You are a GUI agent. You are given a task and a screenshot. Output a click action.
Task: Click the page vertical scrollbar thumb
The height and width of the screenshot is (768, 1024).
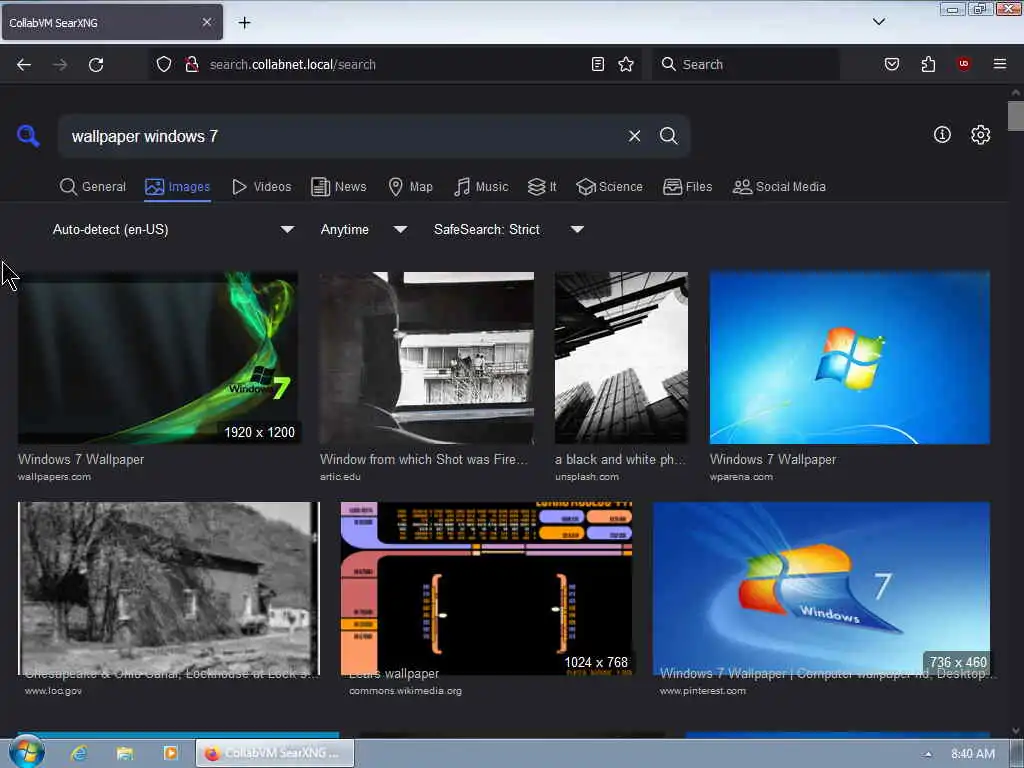point(1016,116)
